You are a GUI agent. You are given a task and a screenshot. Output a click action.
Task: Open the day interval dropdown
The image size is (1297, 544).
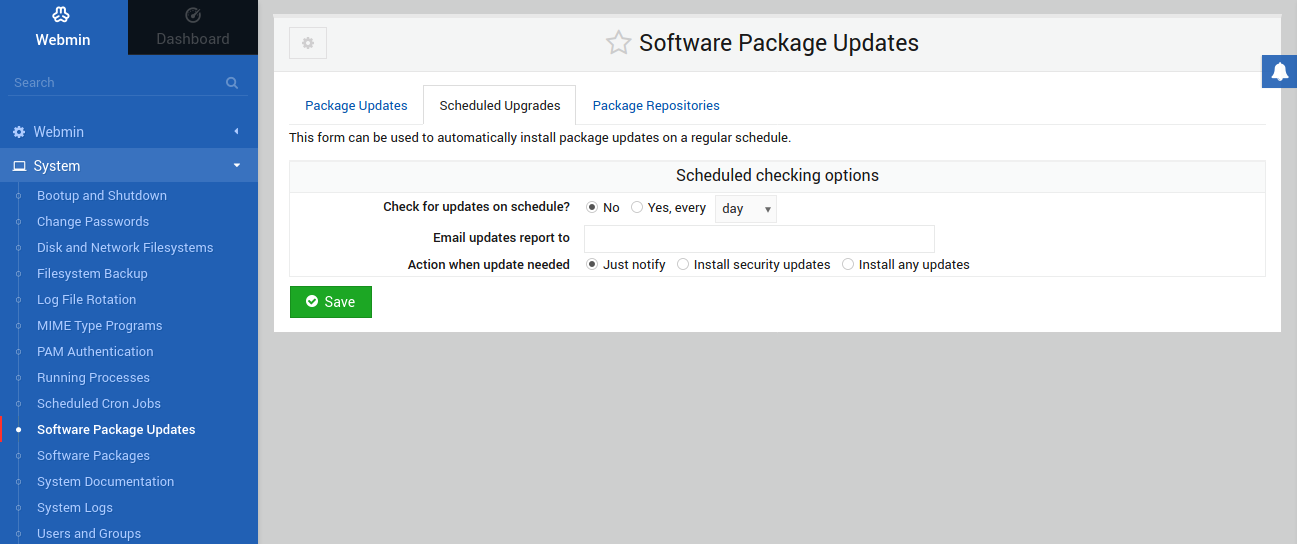pyautogui.click(x=746, y=209)
